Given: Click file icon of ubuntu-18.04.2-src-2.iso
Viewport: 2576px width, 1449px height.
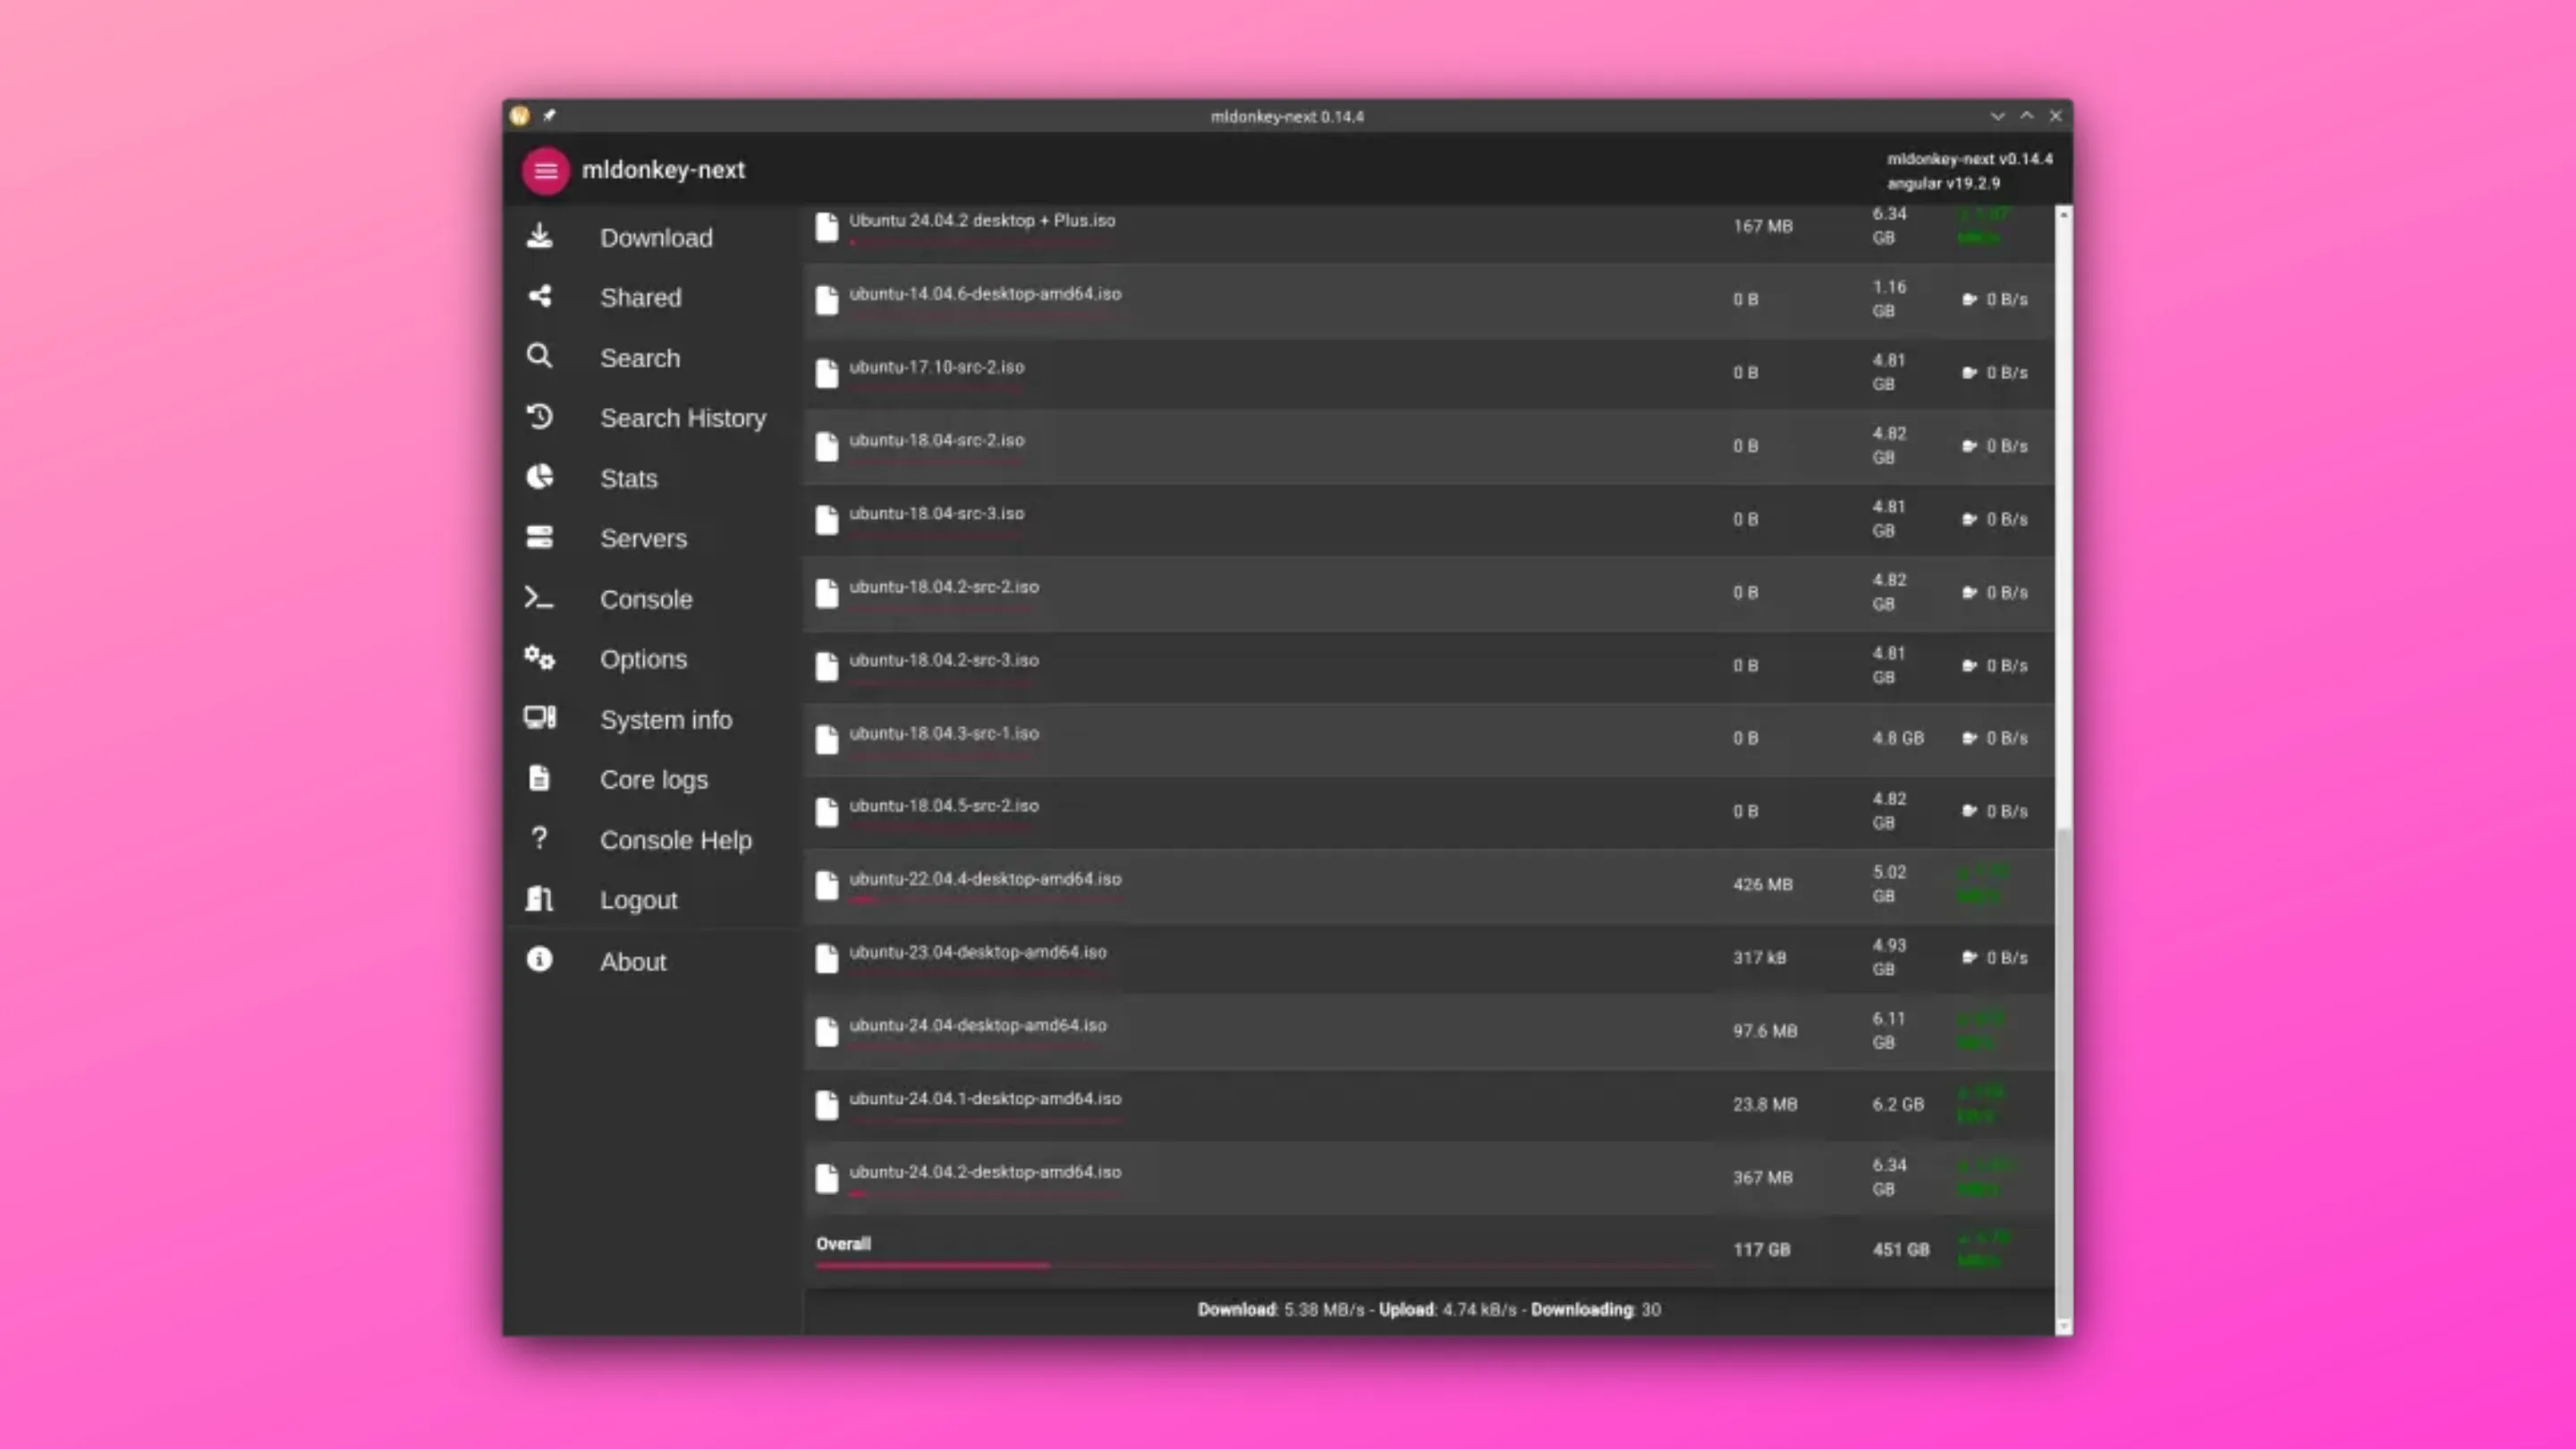Looking at the screenshot, I should point(826,593).
